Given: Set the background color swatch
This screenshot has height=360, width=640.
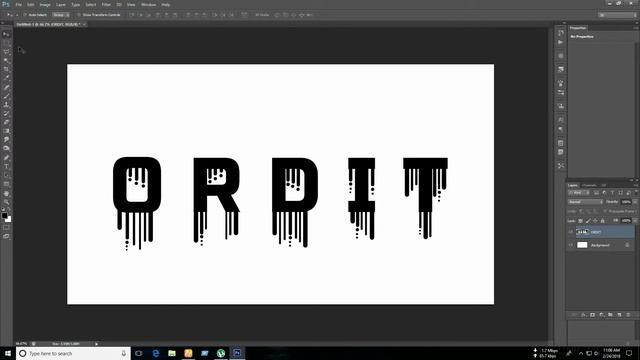Looking at the screenshot, I should click(8, 219).
